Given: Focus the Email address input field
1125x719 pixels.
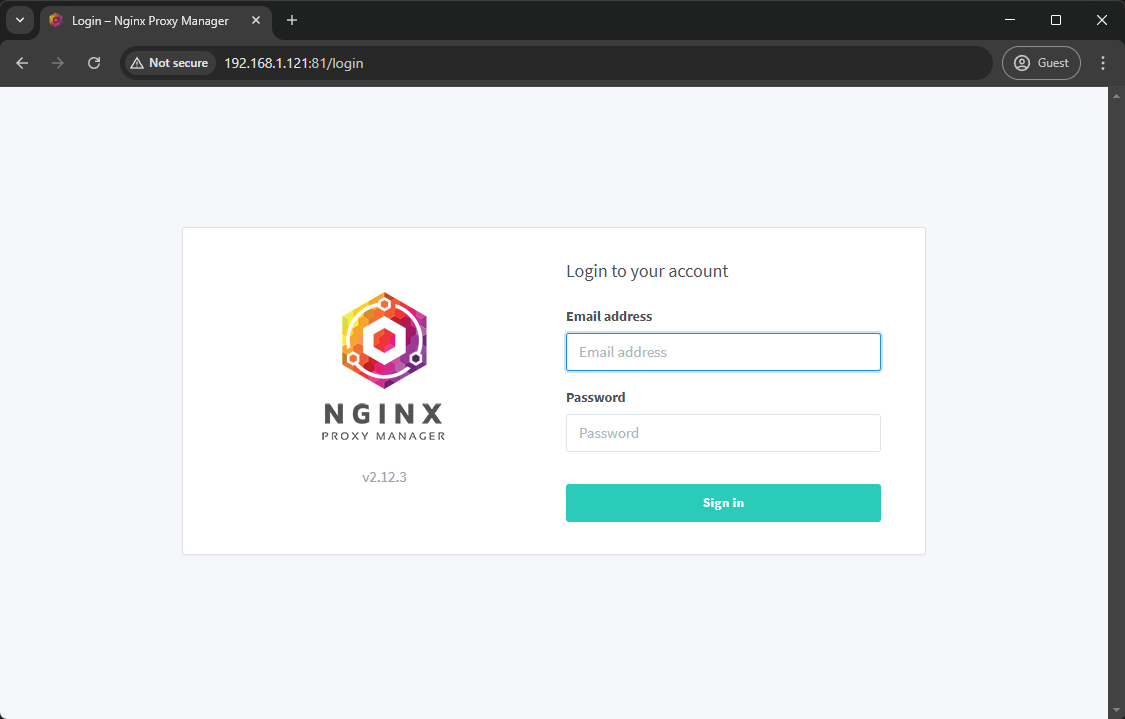Looking at the screenshot, I should (723, 352).
